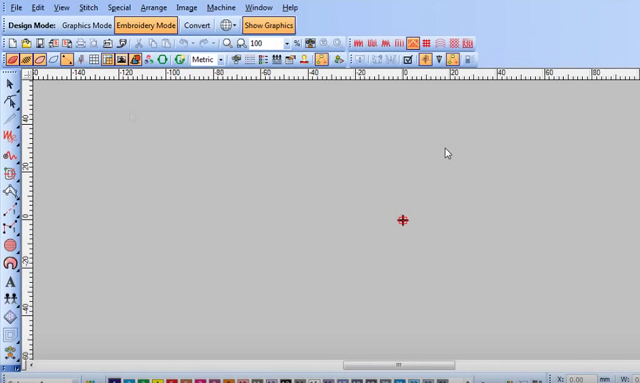Expand the globe icon dropdown arrow
This screenshot has width=640, height=383.
pyautogui.click(x=235, y=25)
